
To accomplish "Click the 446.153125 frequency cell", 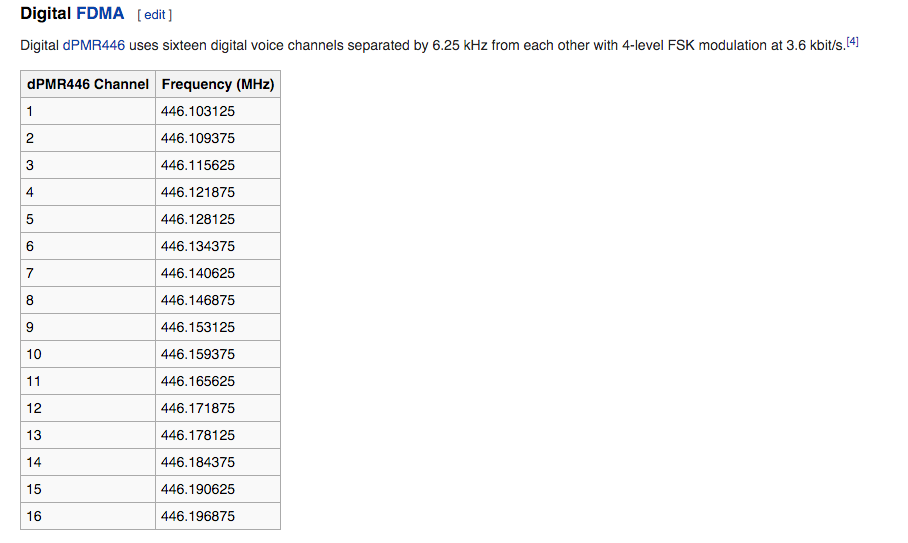I will pyautogui.click(x=198, y=327).
